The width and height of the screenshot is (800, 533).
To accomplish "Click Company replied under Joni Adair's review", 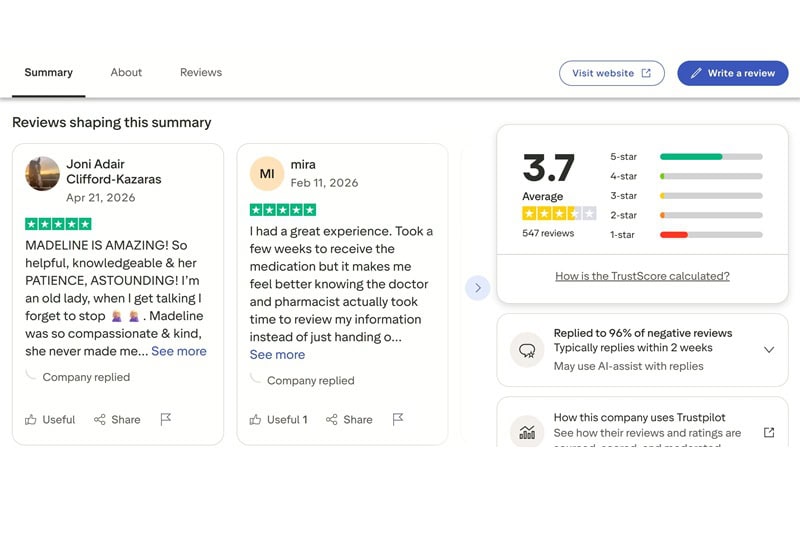I will pos(86,377).
